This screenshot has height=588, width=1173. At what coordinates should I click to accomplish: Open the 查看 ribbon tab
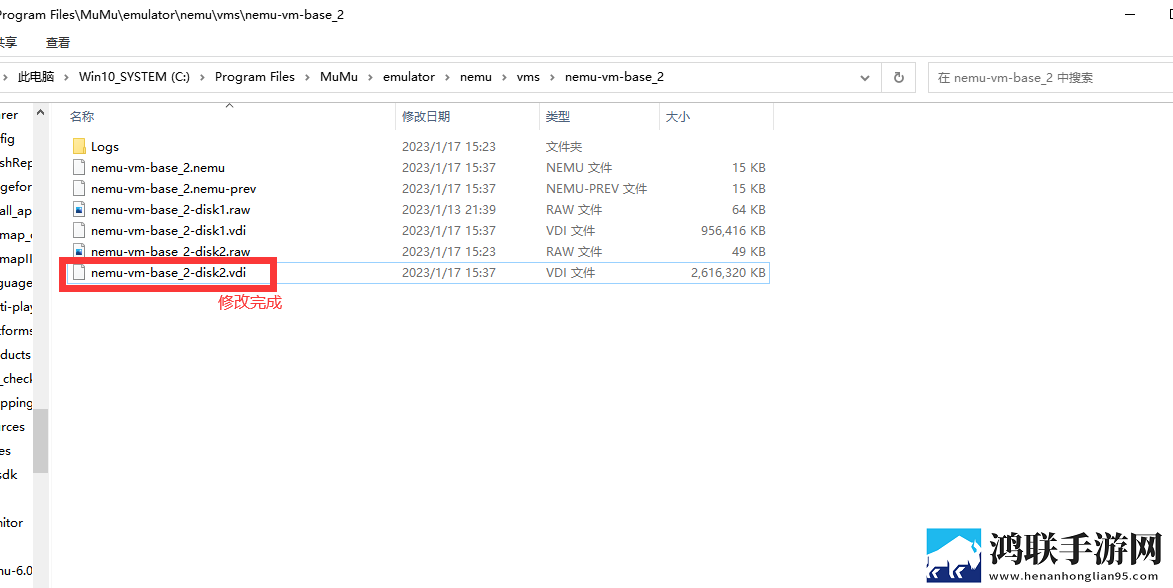pyautogui.click(x=58, y=43)
